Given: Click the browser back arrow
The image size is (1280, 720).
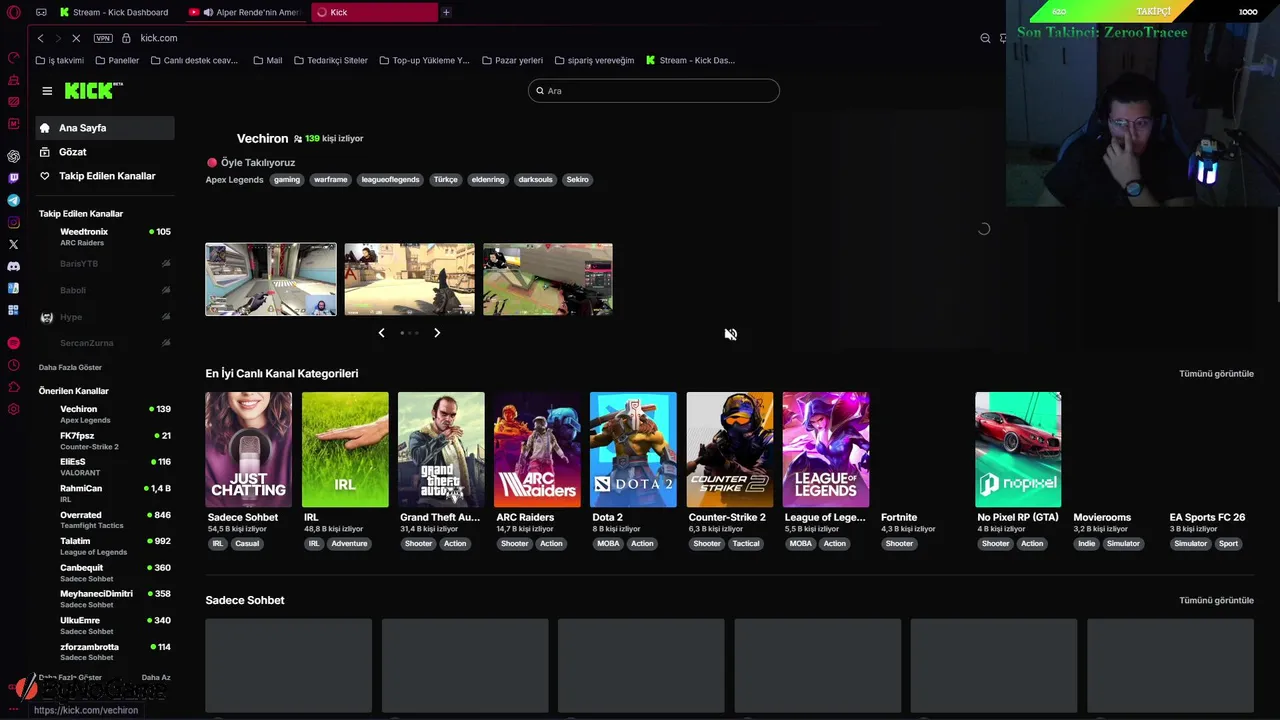Looking at the screenshot, I should pyautogui.click(x=40, y=38).
